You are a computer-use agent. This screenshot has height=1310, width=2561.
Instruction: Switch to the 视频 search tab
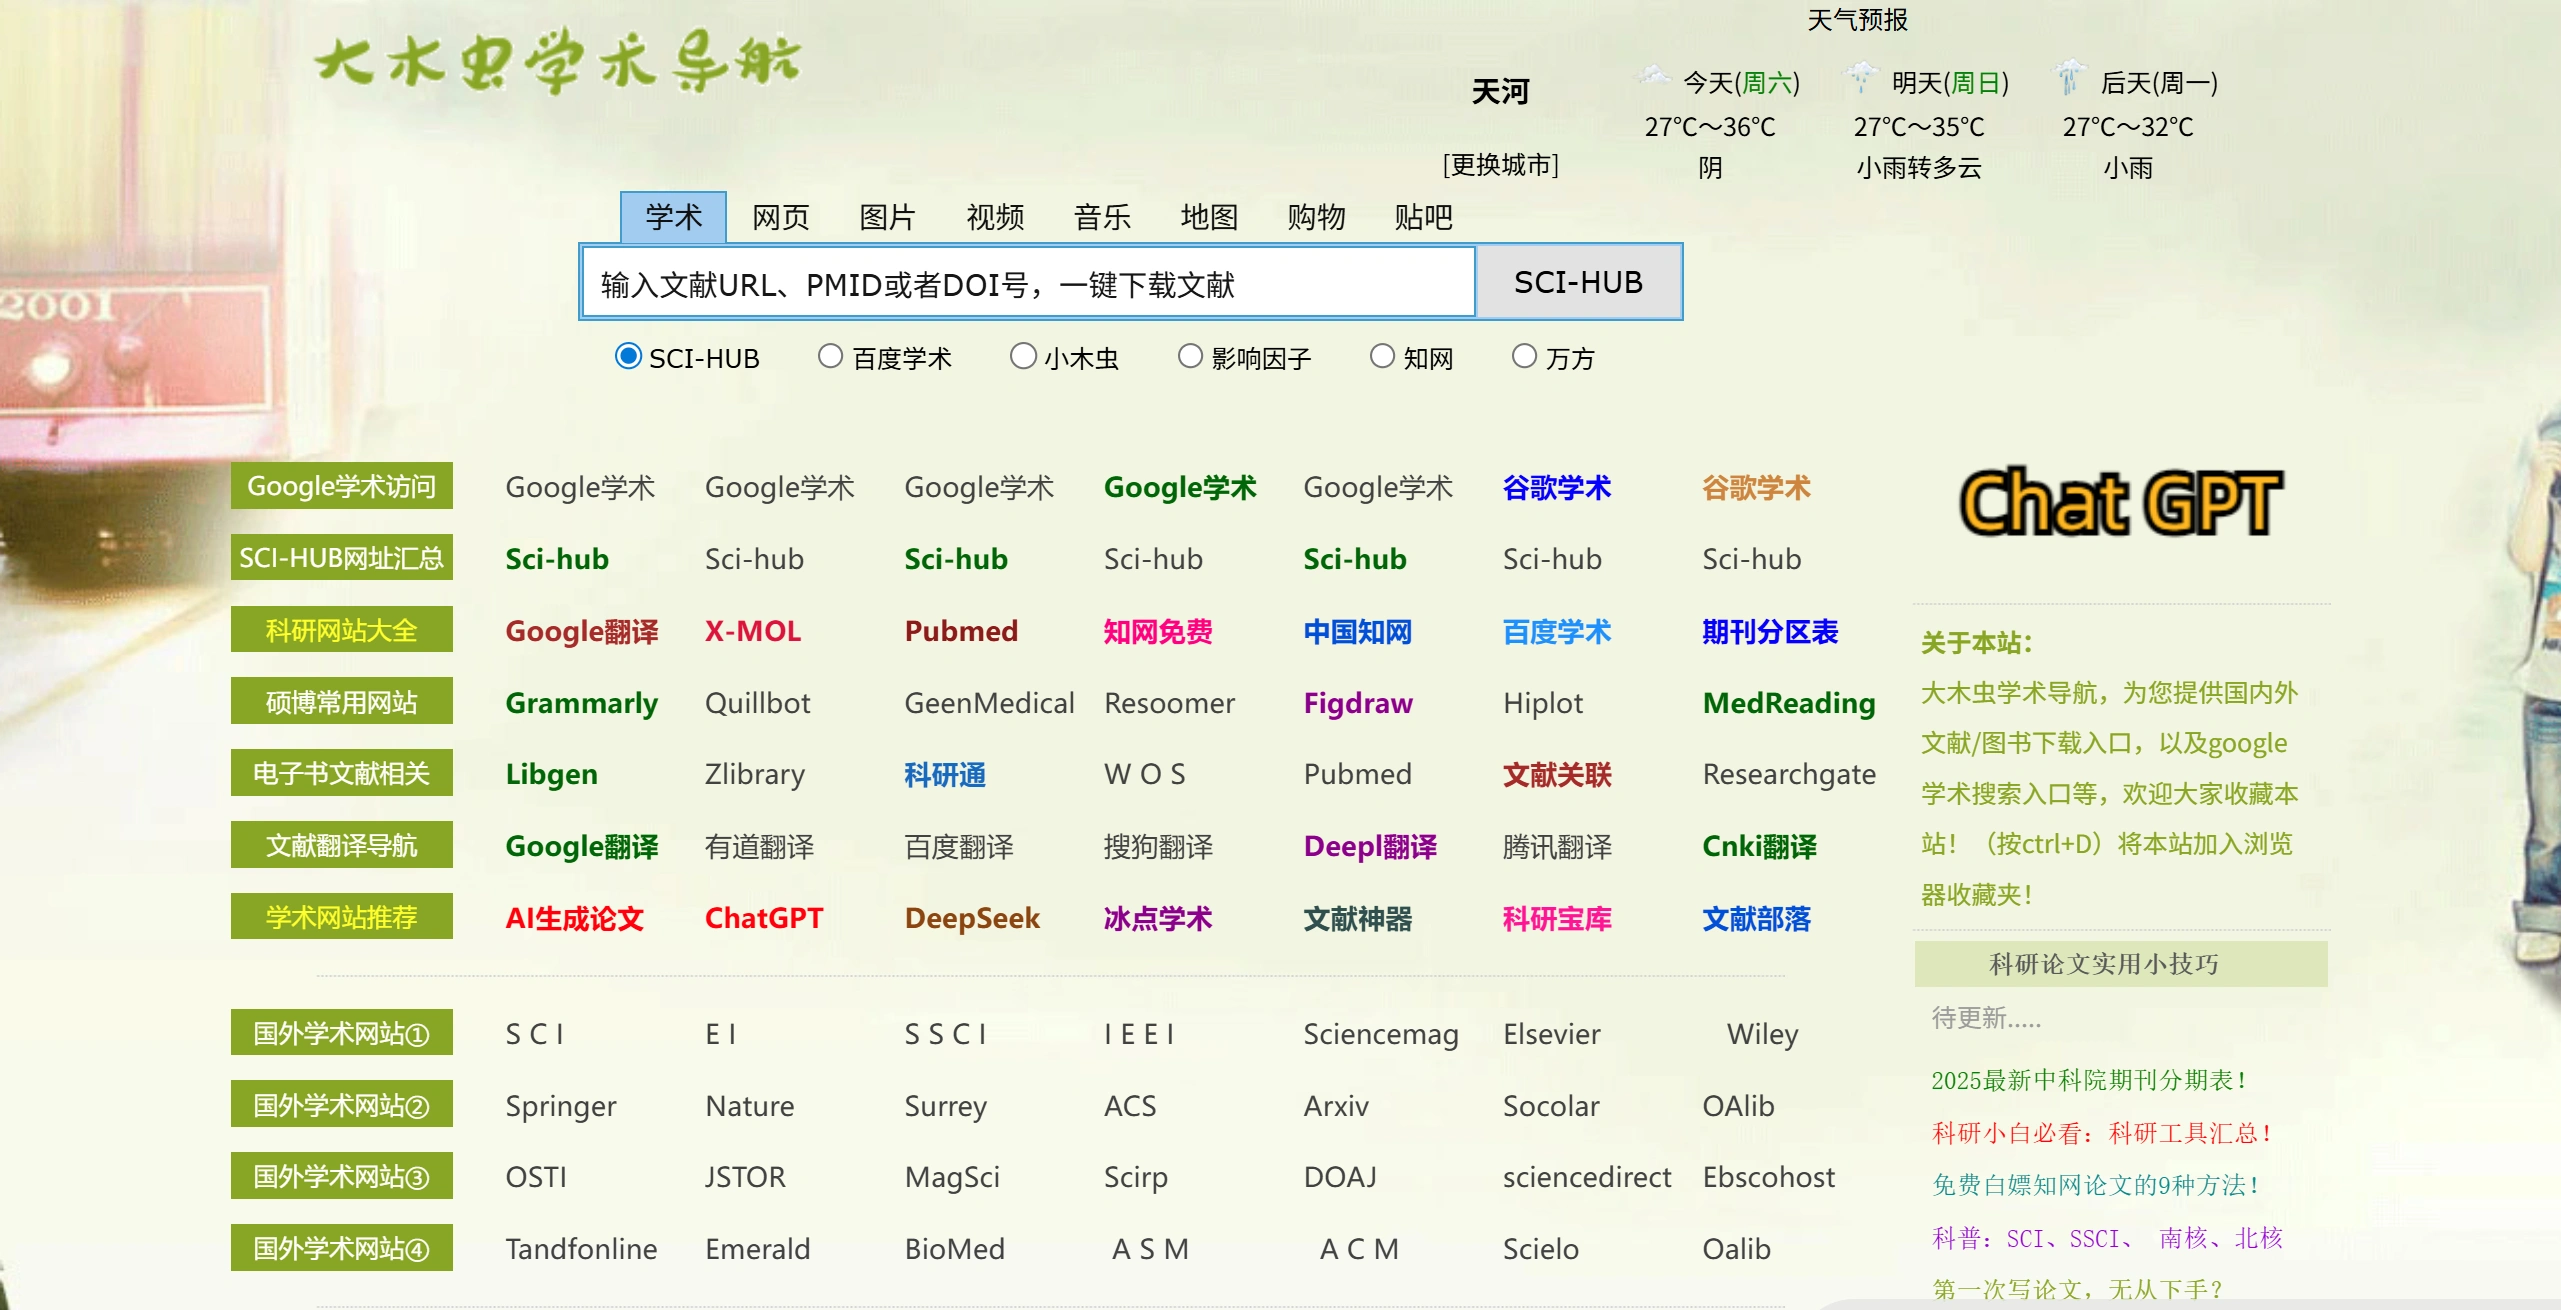click(995, 217)
